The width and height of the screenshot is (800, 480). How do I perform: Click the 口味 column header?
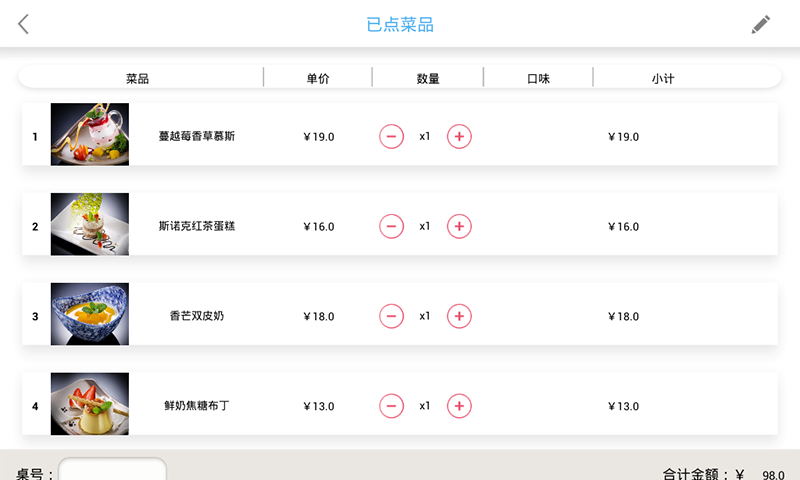coord(538,79)
